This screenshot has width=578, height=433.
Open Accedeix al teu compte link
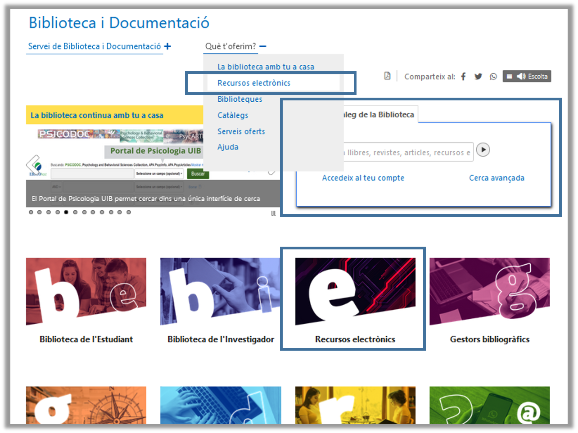pyautogui.click(x=363, y=178)
